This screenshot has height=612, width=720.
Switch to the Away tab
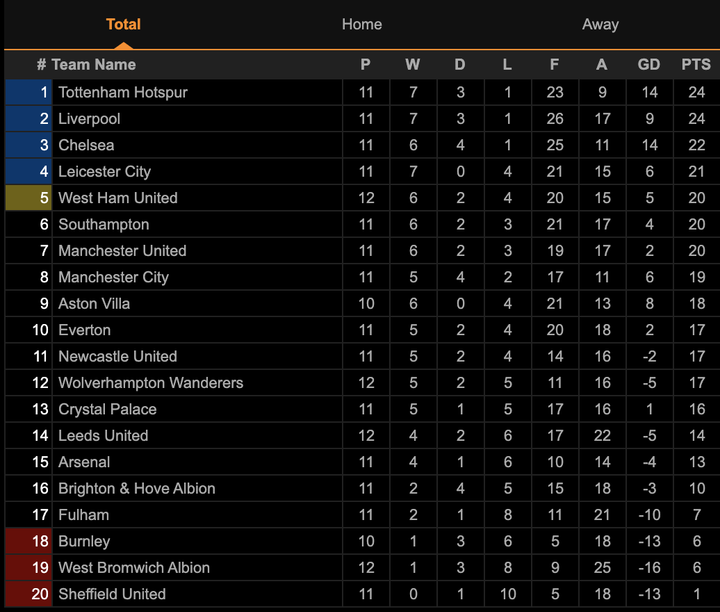point(600,24)
